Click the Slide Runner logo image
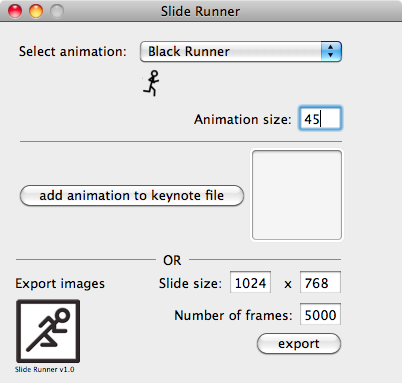This screenshot has width=402, height=383. (x=48, y=331)
